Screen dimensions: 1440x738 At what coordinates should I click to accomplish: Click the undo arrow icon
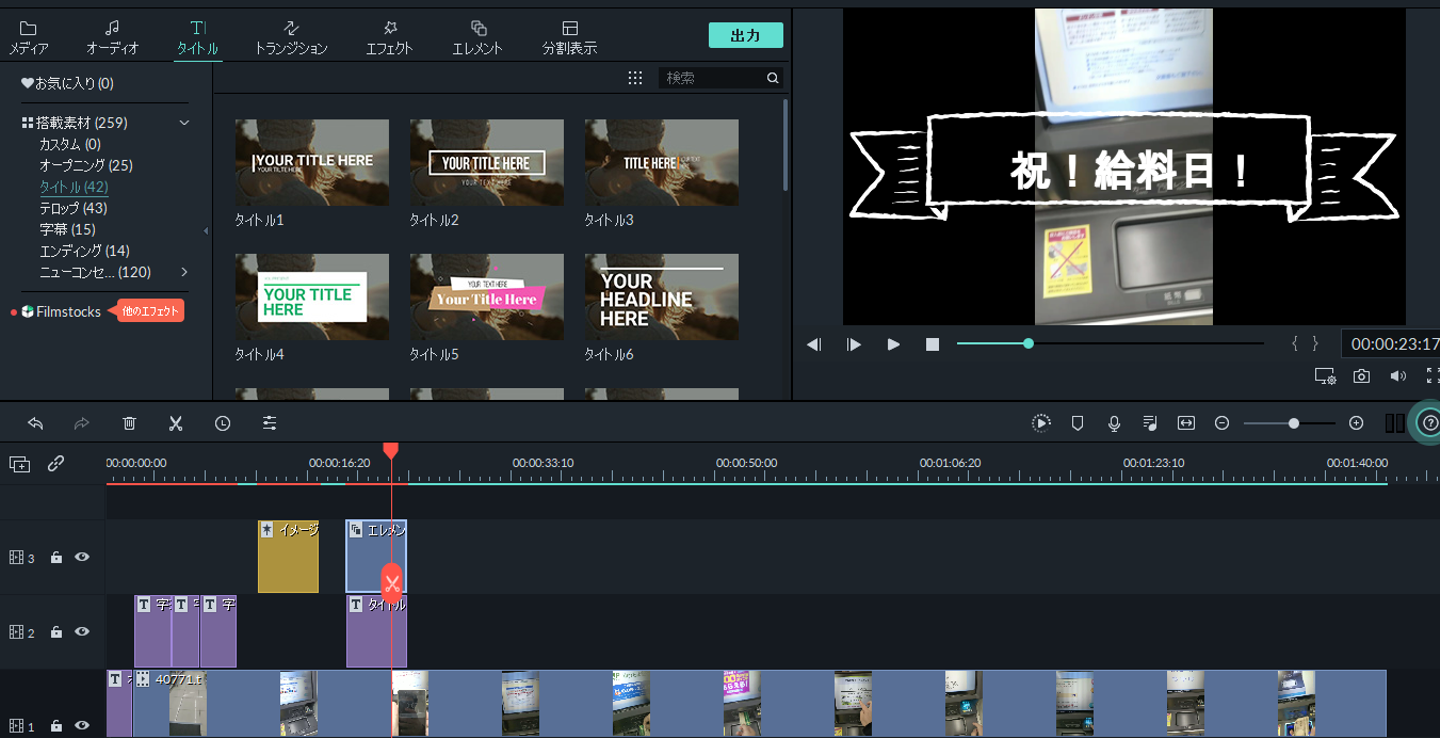pos(35,423)
